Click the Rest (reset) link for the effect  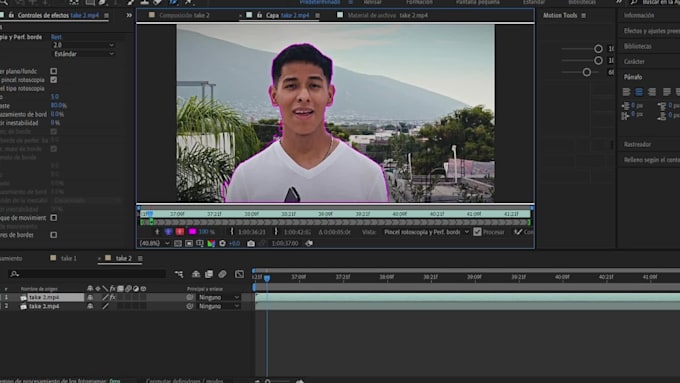click(x=56, y=37)
